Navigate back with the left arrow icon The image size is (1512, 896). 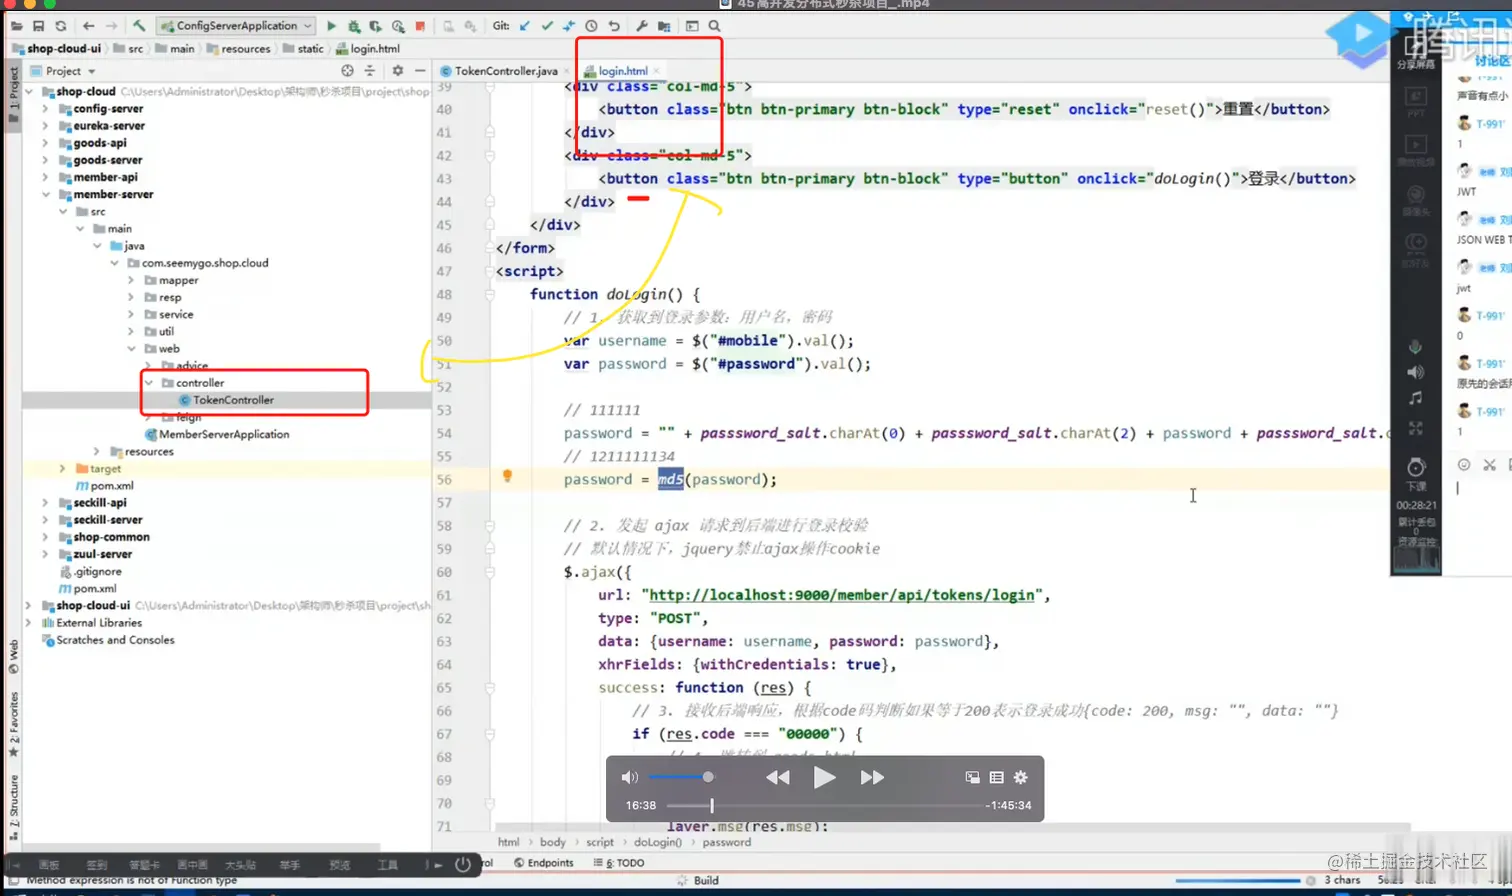tap(88, 26)
